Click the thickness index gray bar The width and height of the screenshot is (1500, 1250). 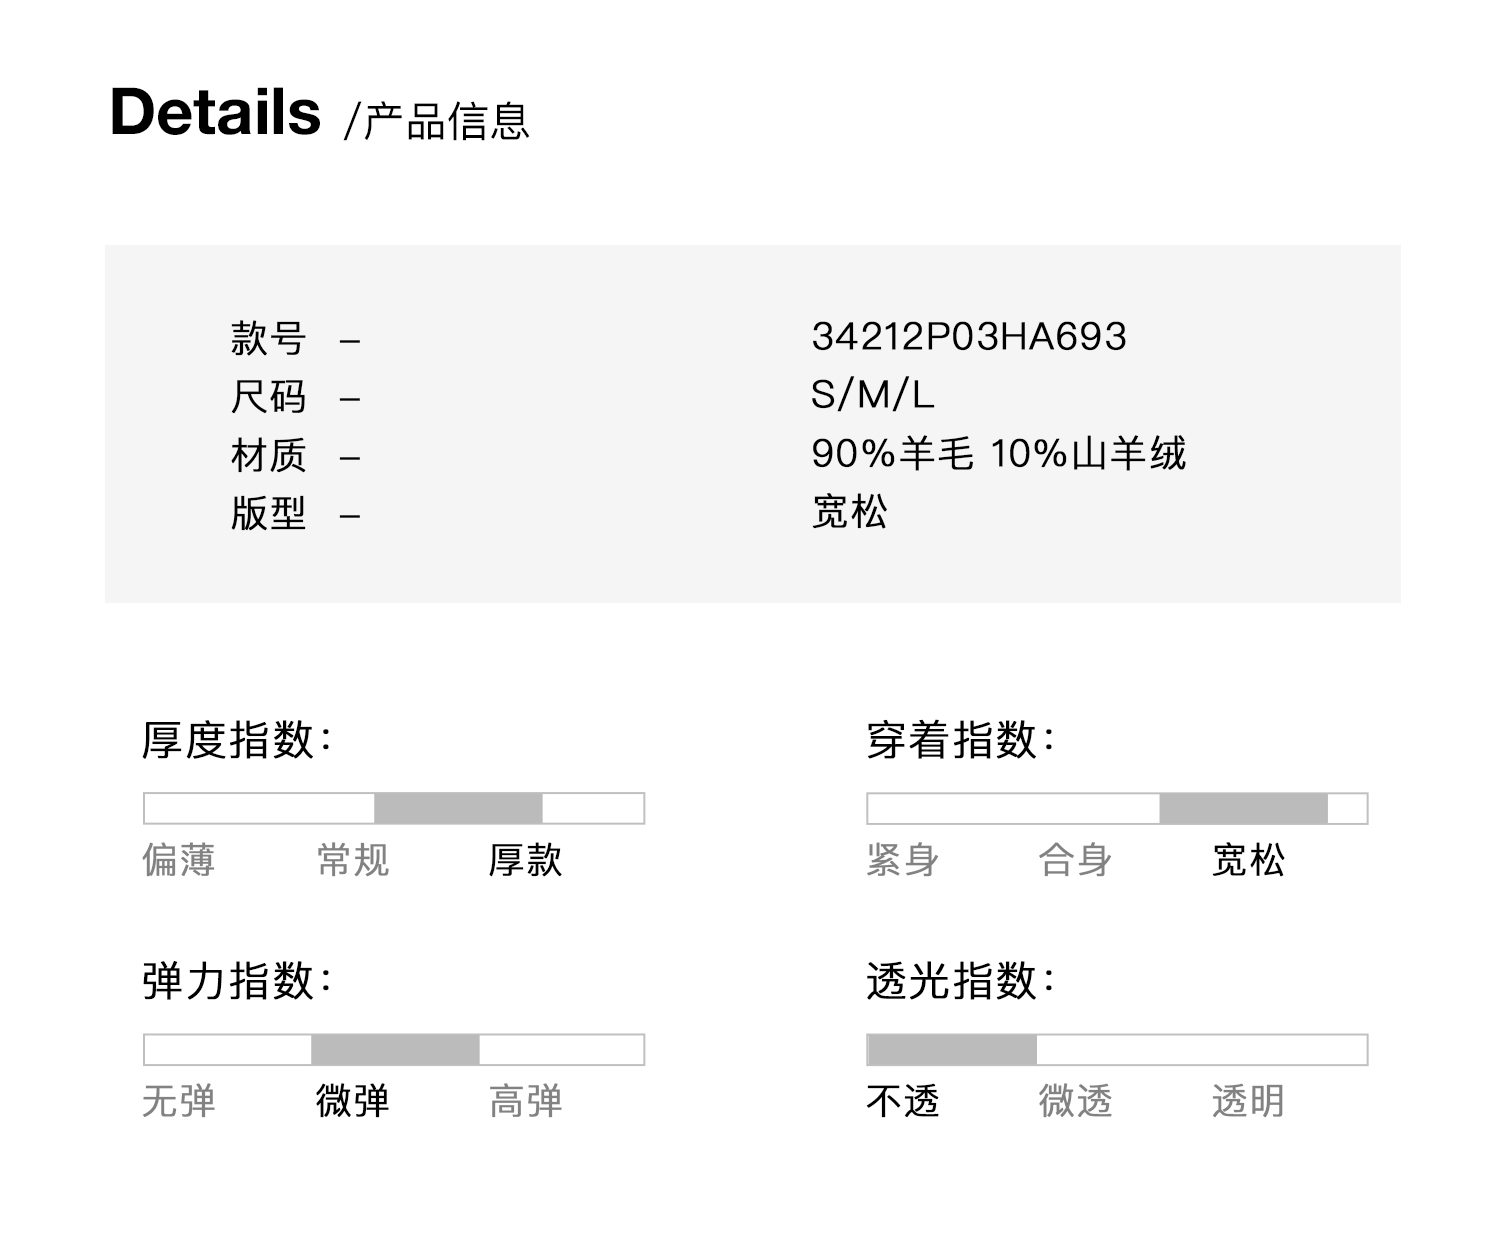coord(458,808)
